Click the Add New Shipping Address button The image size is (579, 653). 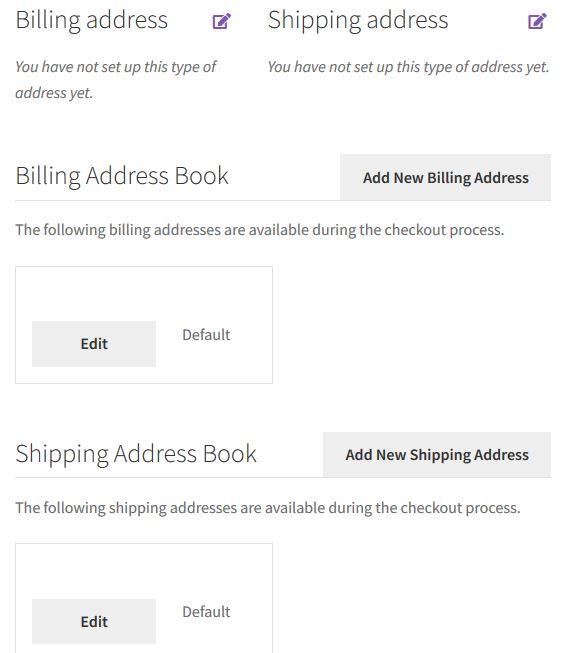437,454
